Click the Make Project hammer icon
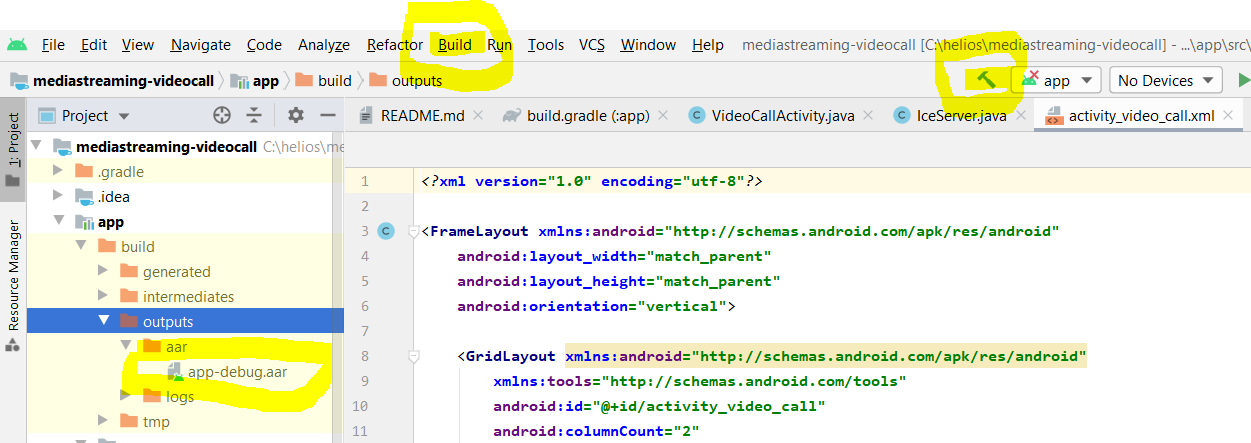Screen dimensions: 1251x443 [985, 80]
